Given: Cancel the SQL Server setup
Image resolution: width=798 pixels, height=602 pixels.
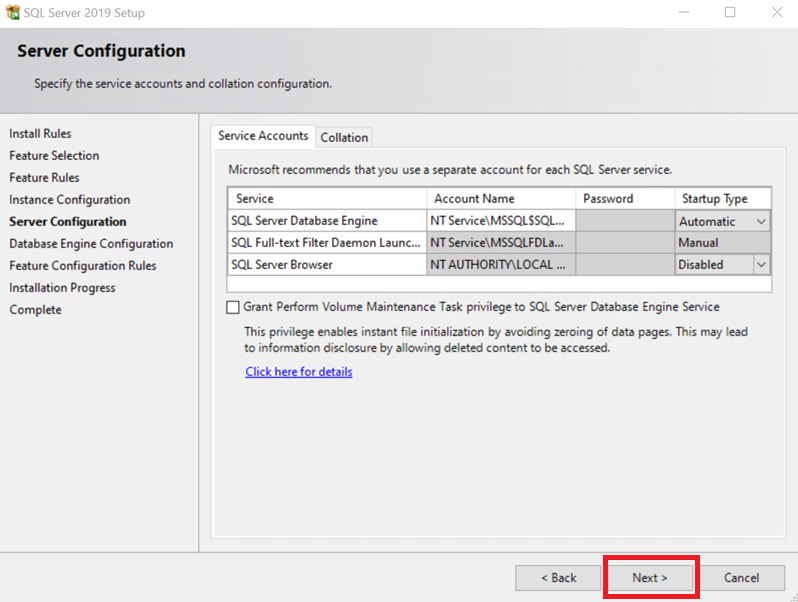Looking at the screenshot, I should click(x=741, y=578).
